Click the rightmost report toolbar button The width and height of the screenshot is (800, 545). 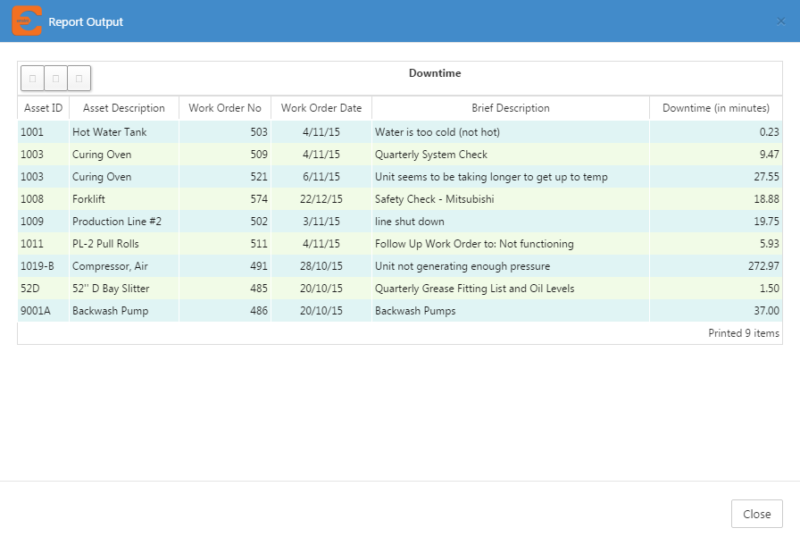pyautogui.click(x=79, y=77)
